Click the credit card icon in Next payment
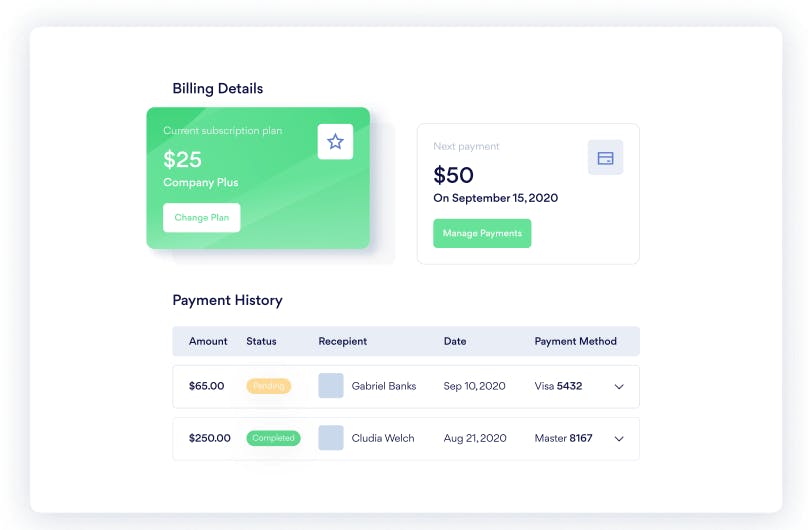The image size is (808, 530). tap(605, 158)
